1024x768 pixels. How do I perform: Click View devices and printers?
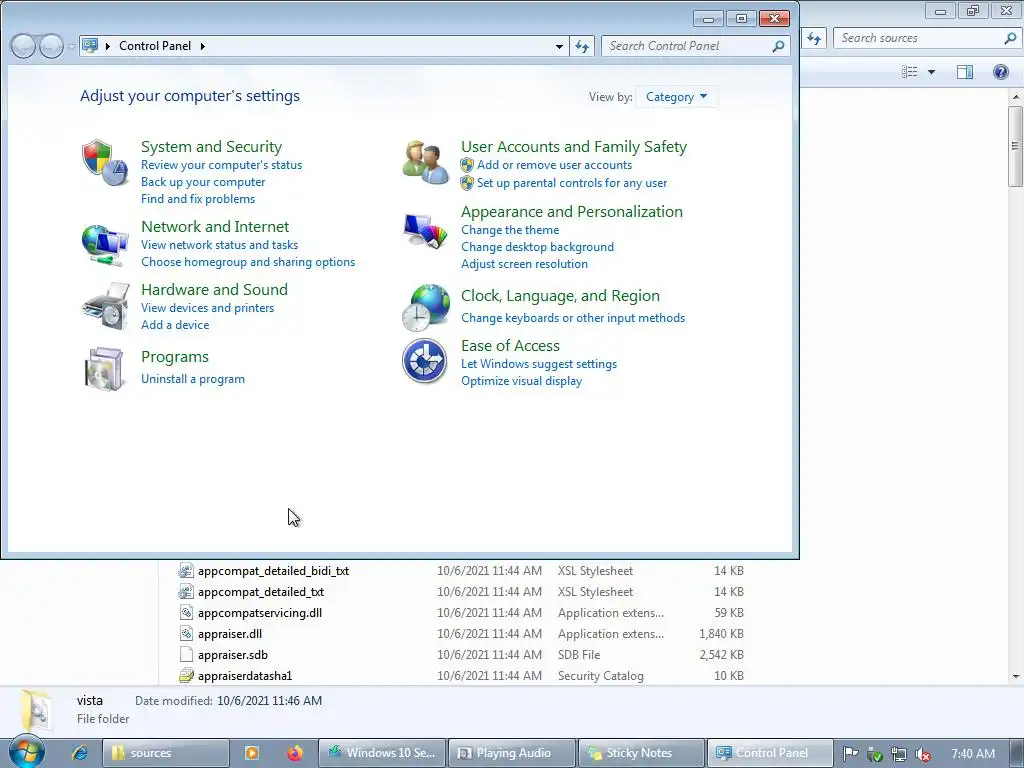coord(208,308)
